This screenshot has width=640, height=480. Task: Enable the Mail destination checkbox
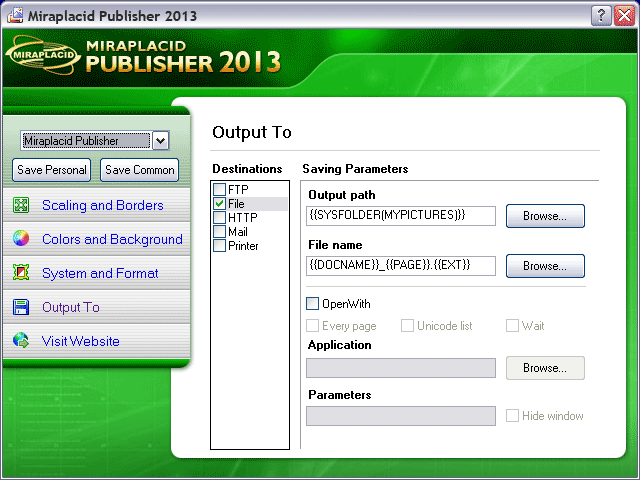(x=220, y=231)
